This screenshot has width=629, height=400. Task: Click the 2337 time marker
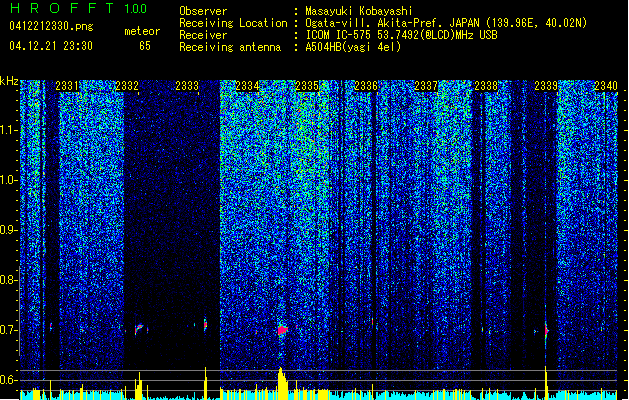[x=426, y=86]
